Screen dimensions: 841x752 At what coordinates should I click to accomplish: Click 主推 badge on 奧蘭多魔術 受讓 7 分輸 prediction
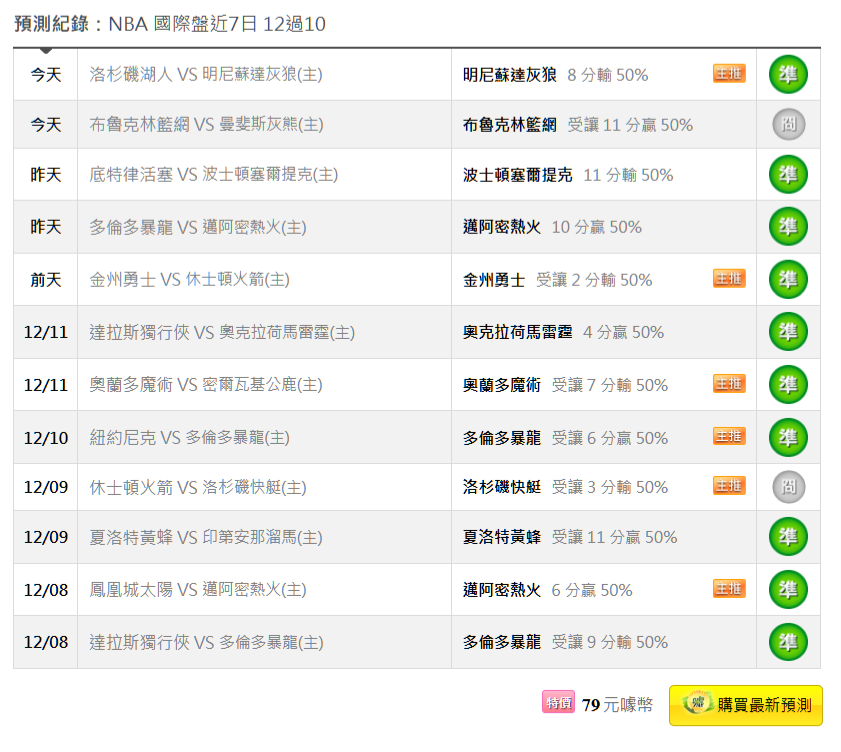(x=729, y=384)
